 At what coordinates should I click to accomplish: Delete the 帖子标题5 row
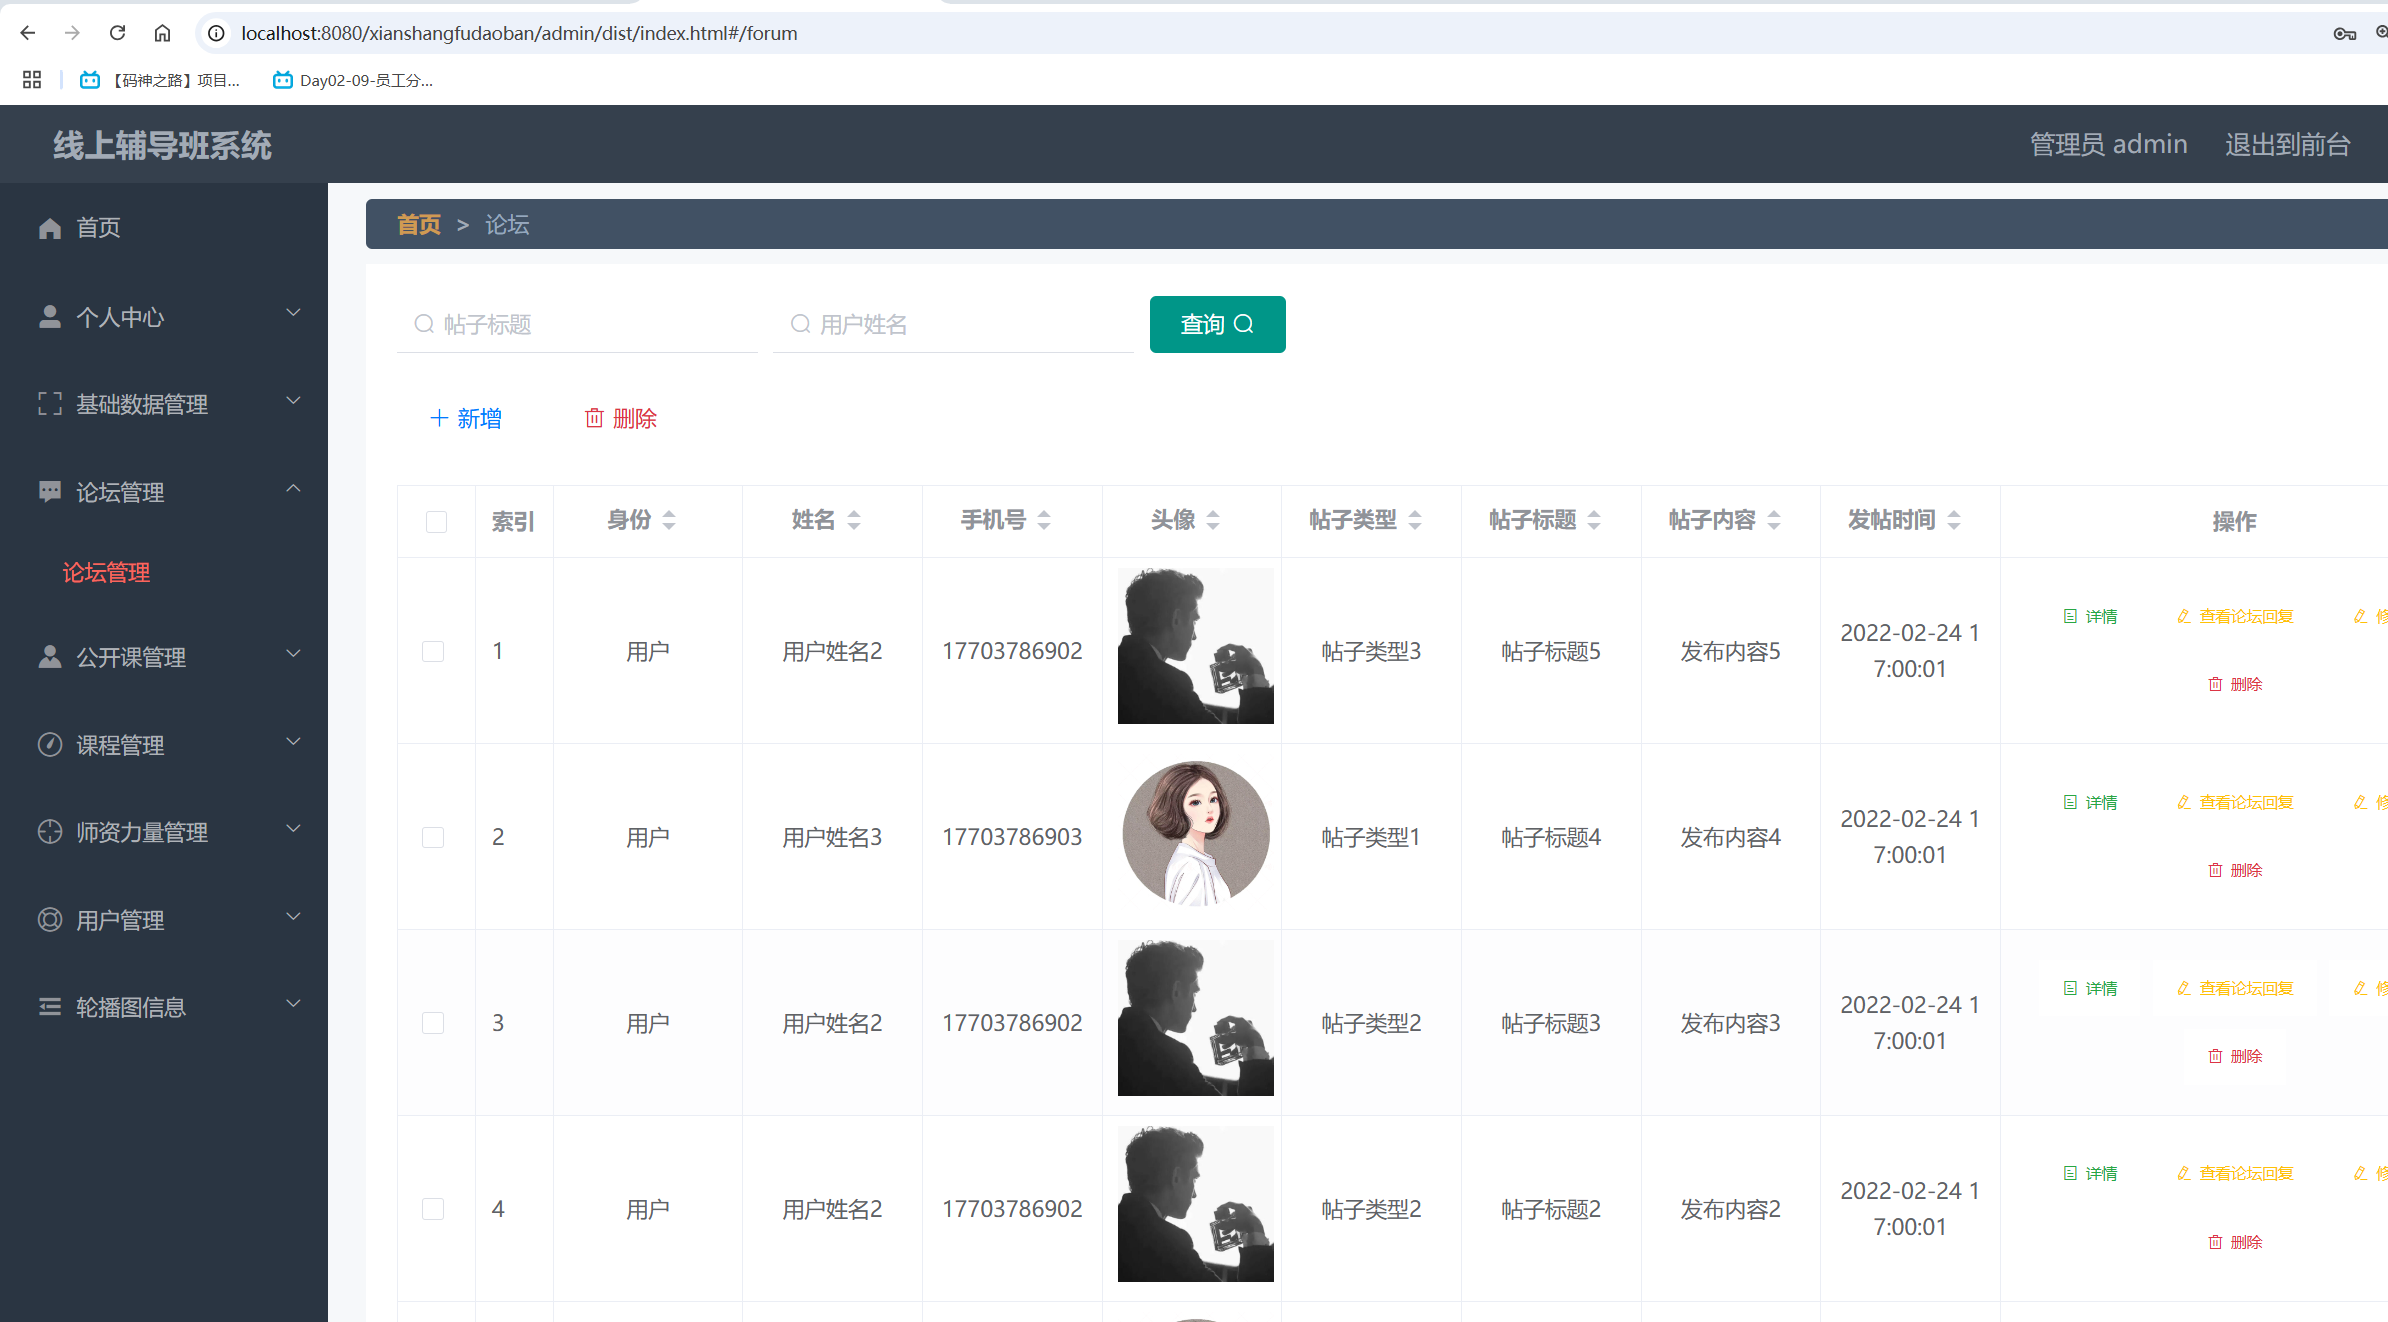click(x=2235, y=684)
